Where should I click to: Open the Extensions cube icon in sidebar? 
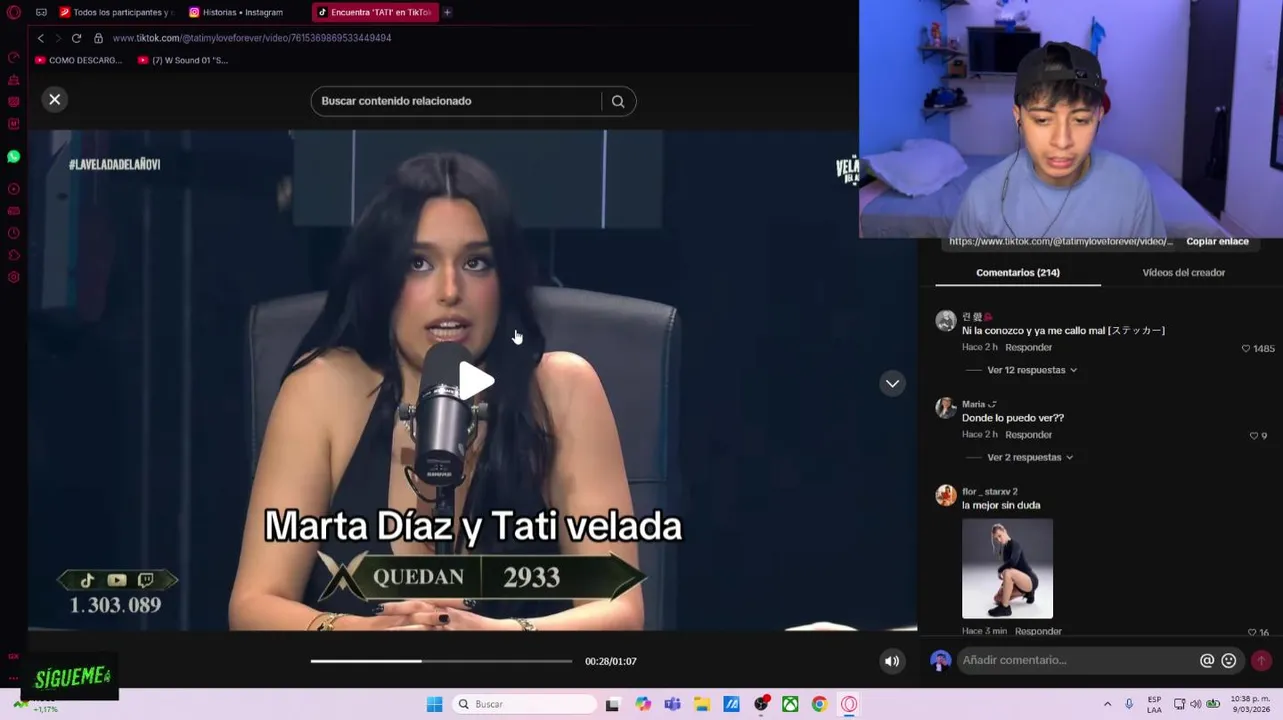click(x=14, y=255)
